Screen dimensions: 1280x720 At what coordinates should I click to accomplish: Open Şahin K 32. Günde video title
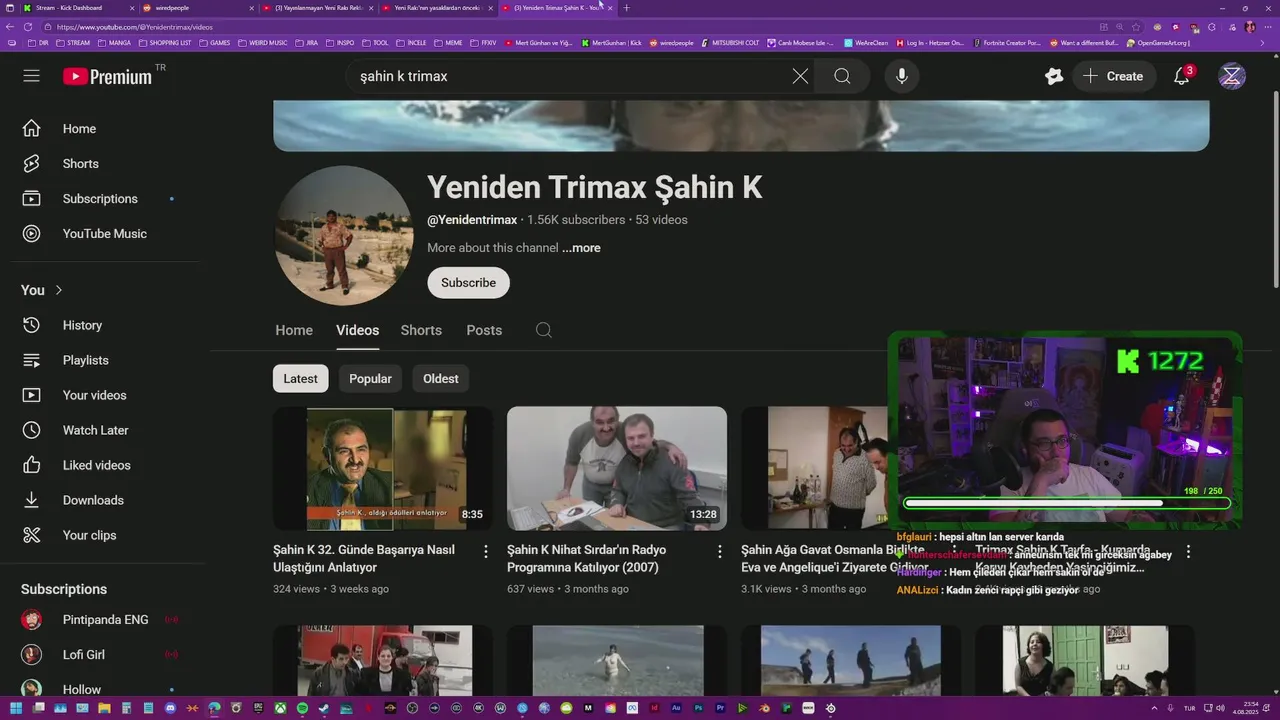coord(364,559)
